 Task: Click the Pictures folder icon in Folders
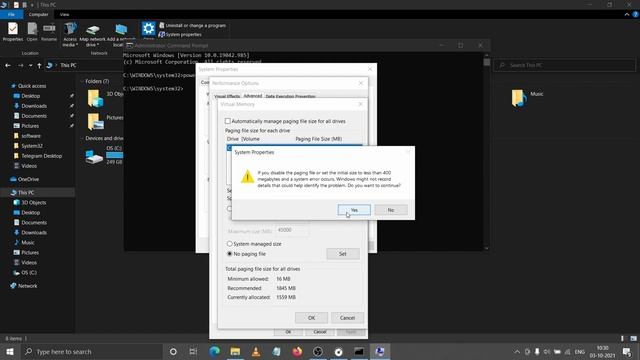tap(96, 121)
